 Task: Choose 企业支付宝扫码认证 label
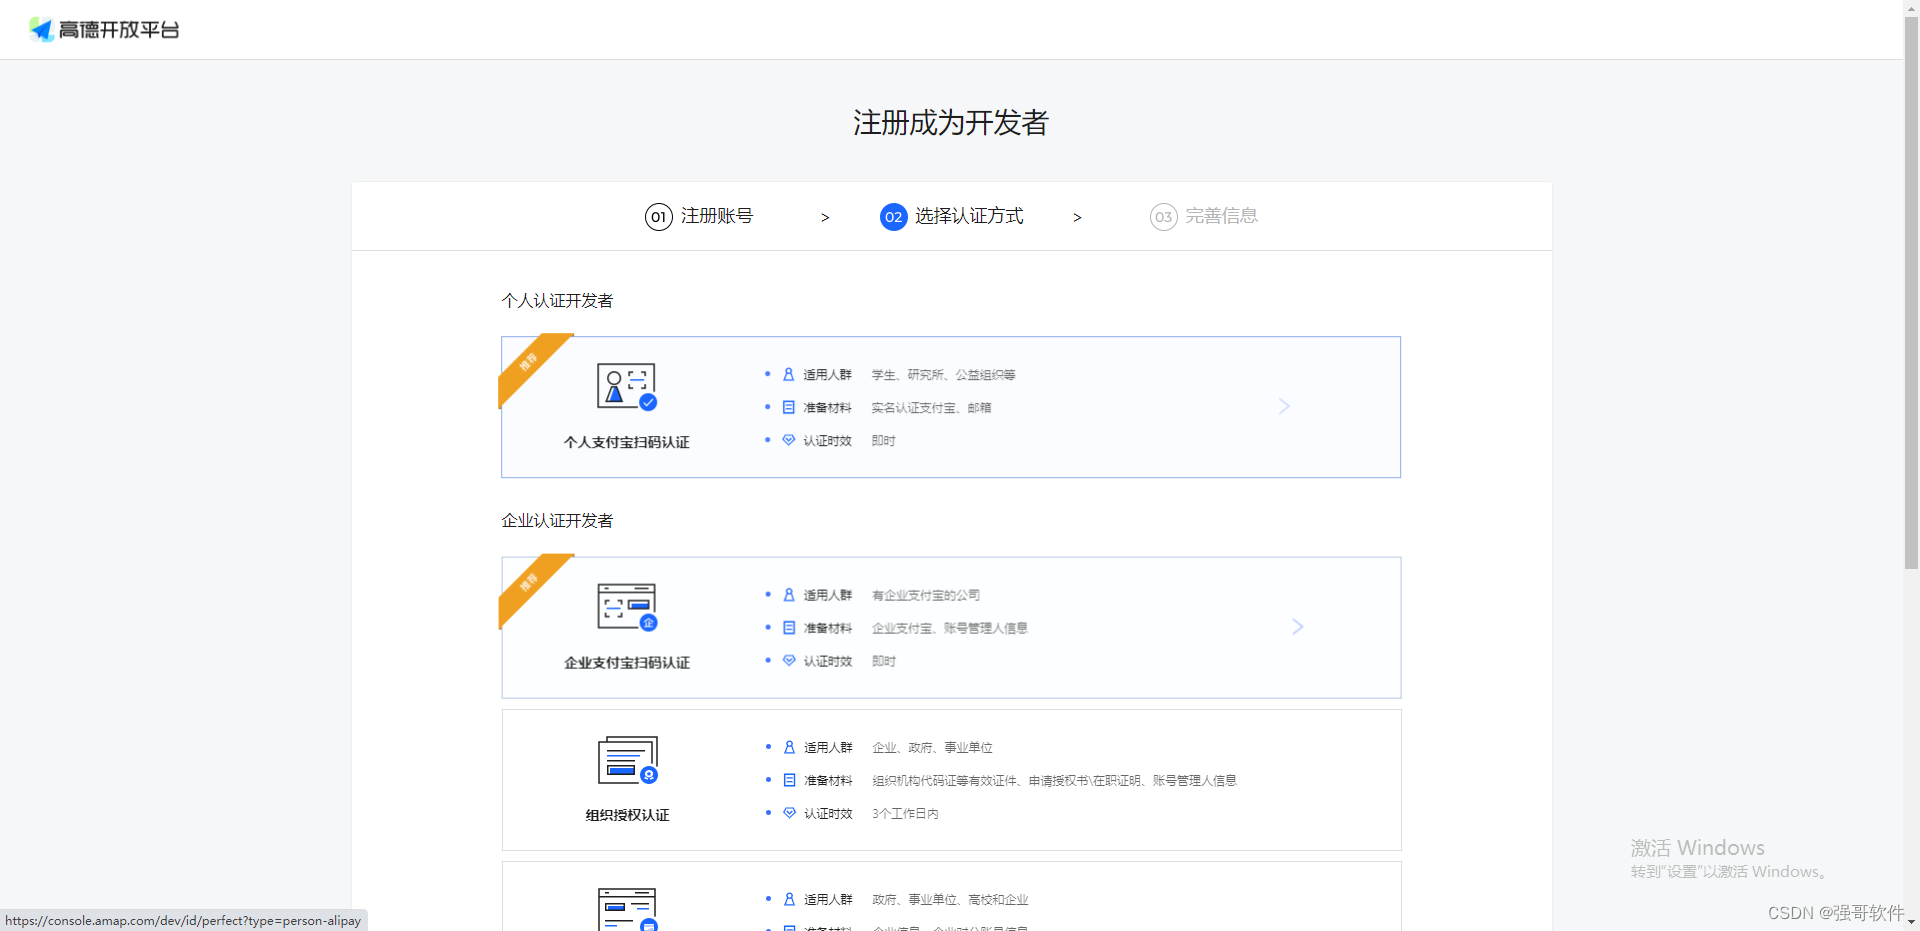point(627,663)
